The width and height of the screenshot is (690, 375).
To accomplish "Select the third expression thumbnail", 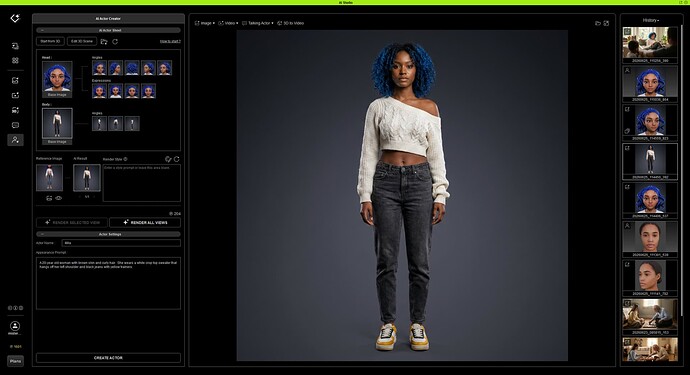I will pyautogui.click(x=132, y=91).
